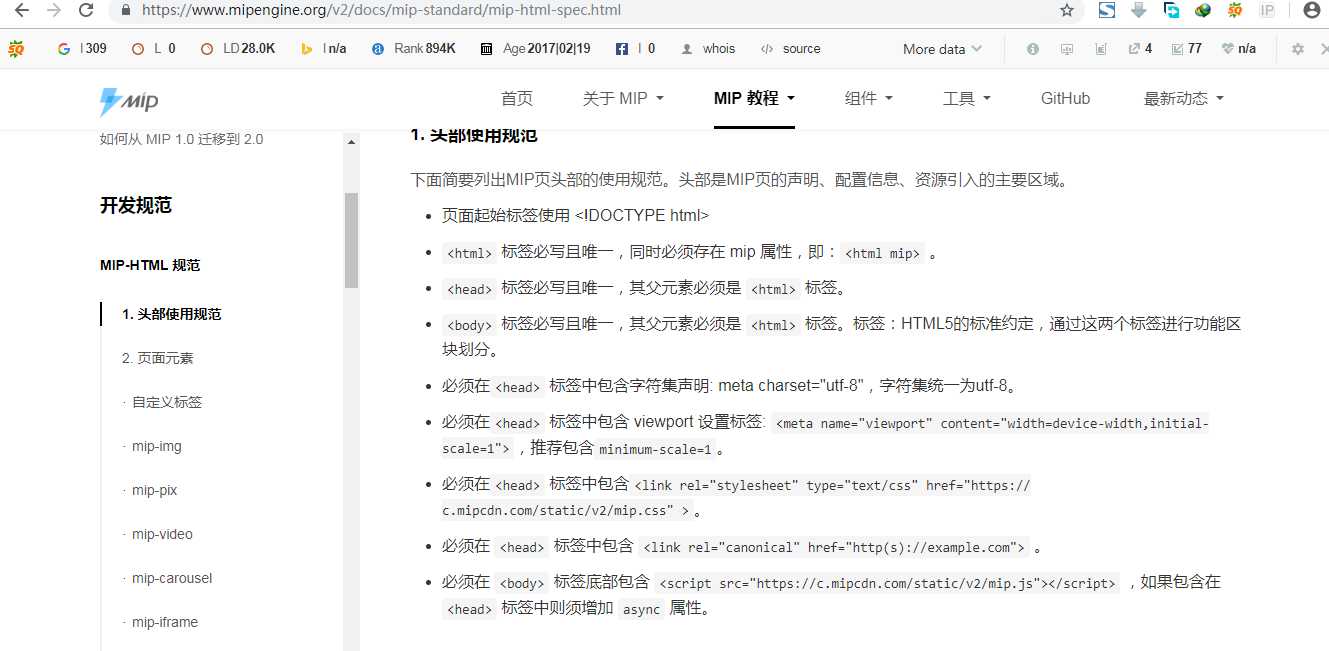
Task: Click the SEMrush L 0 parameter
Action: [153, 48]
